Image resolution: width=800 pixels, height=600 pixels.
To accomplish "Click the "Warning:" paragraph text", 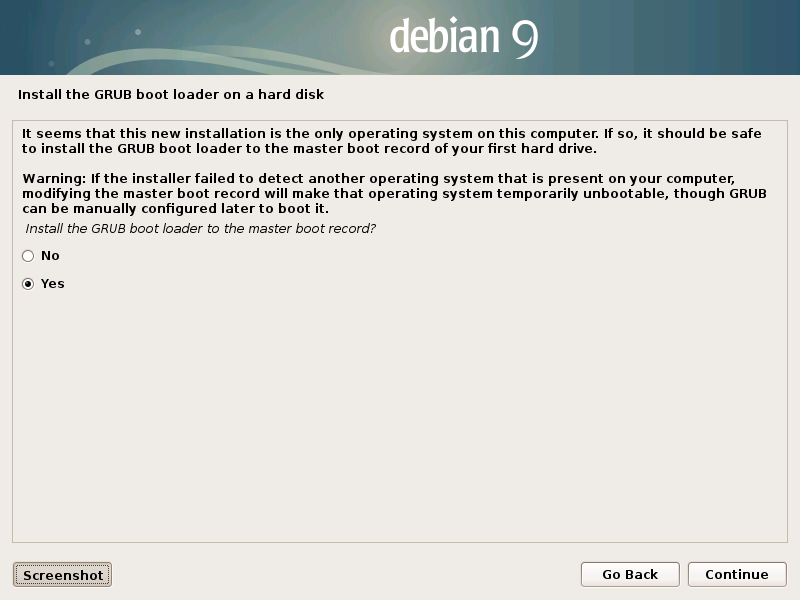I will (394, 193).
